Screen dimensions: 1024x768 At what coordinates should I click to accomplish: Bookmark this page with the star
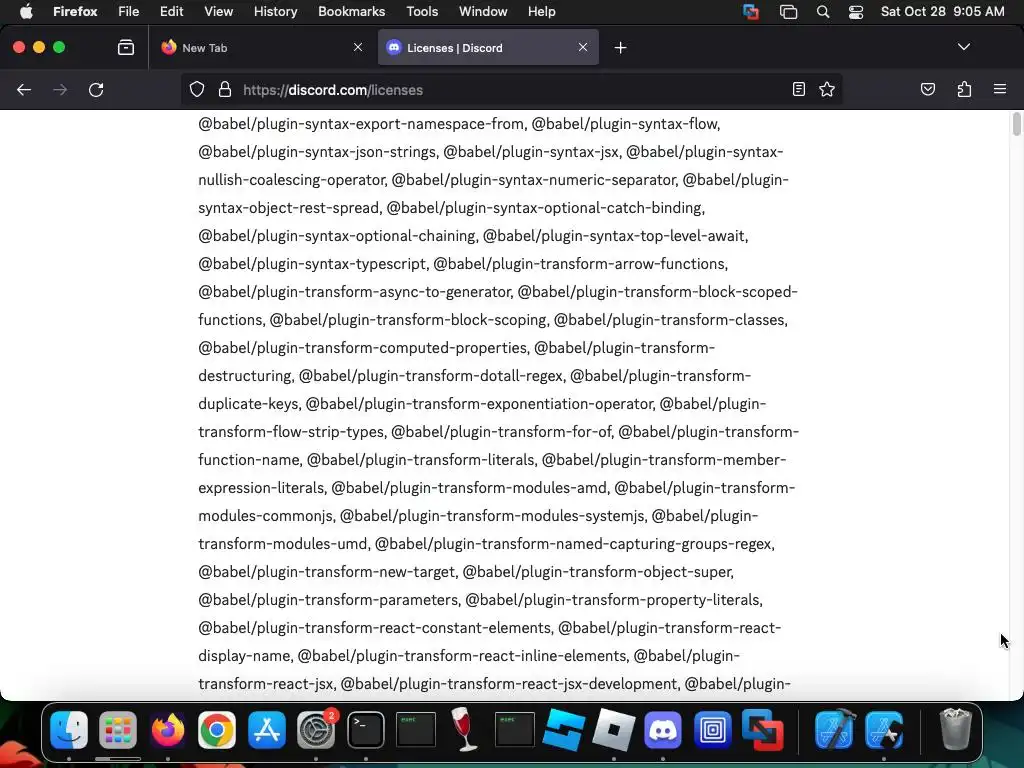tap(827, 89)
